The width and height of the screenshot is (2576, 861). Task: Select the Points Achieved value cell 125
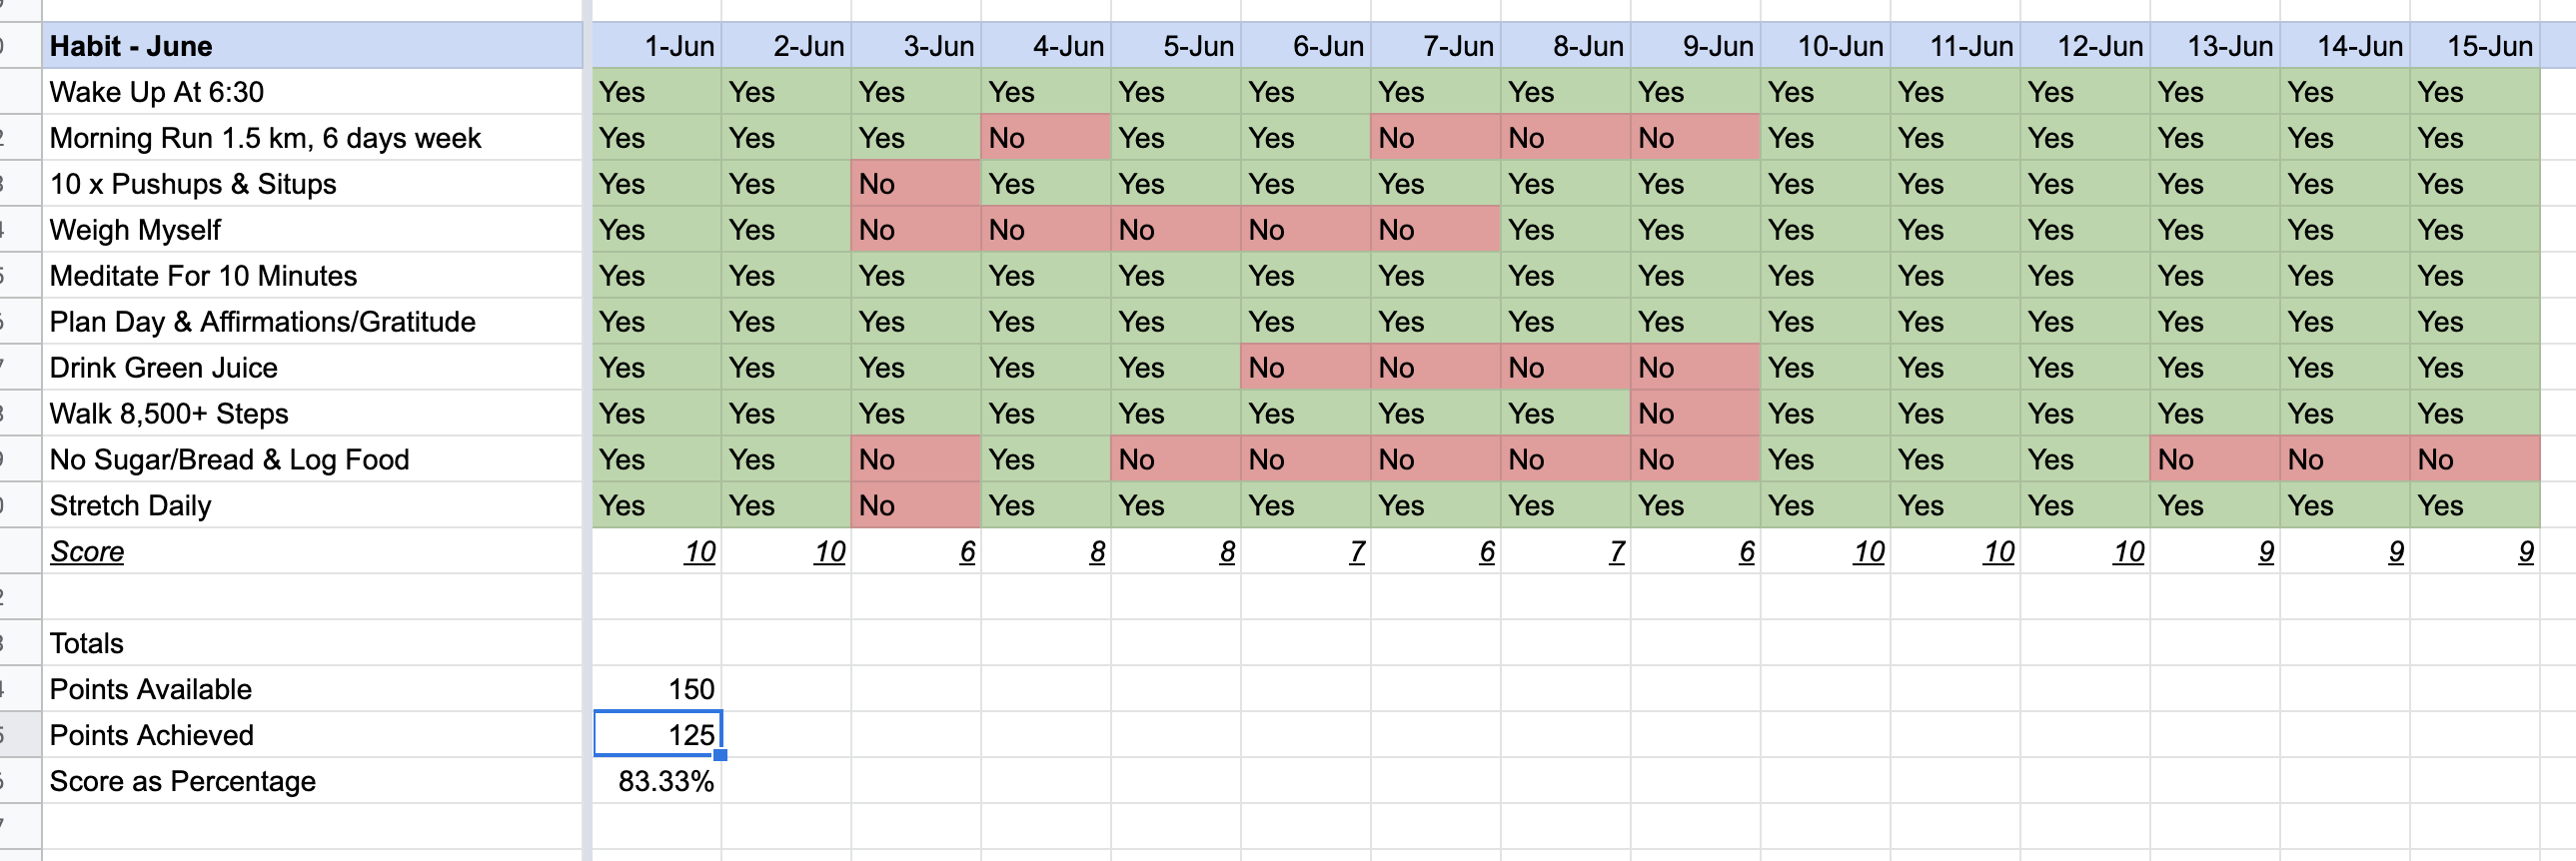click(x=657, y=735)
